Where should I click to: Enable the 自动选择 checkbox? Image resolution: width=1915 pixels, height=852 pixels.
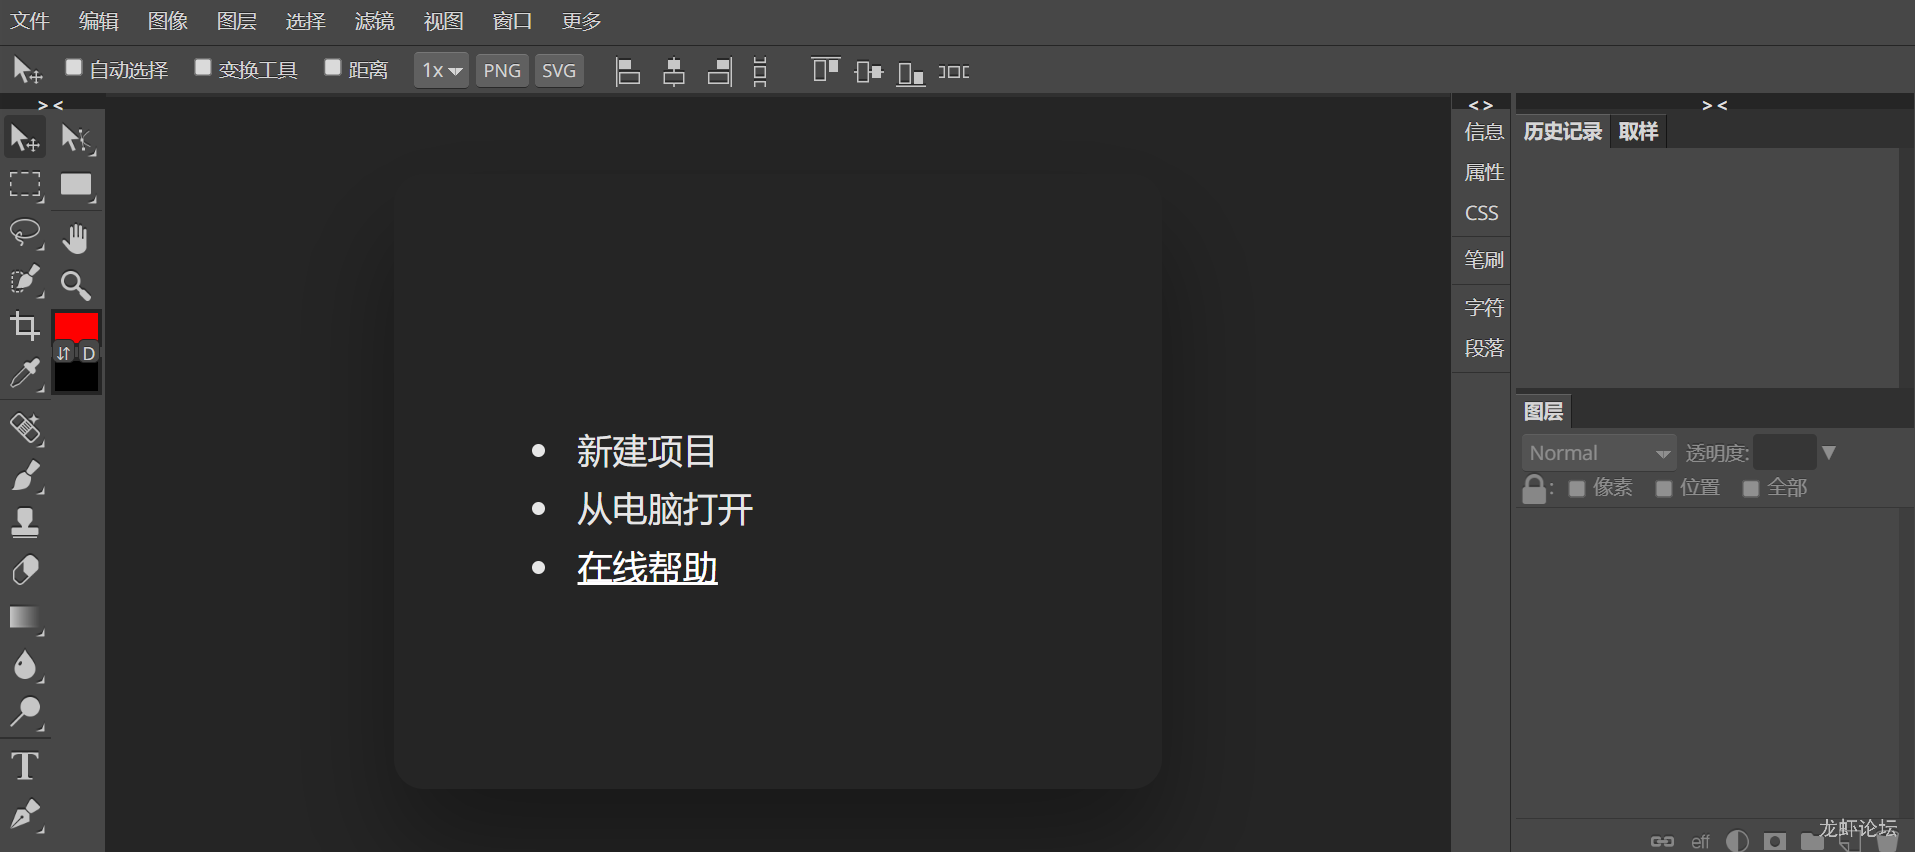[x=73, y=67]
